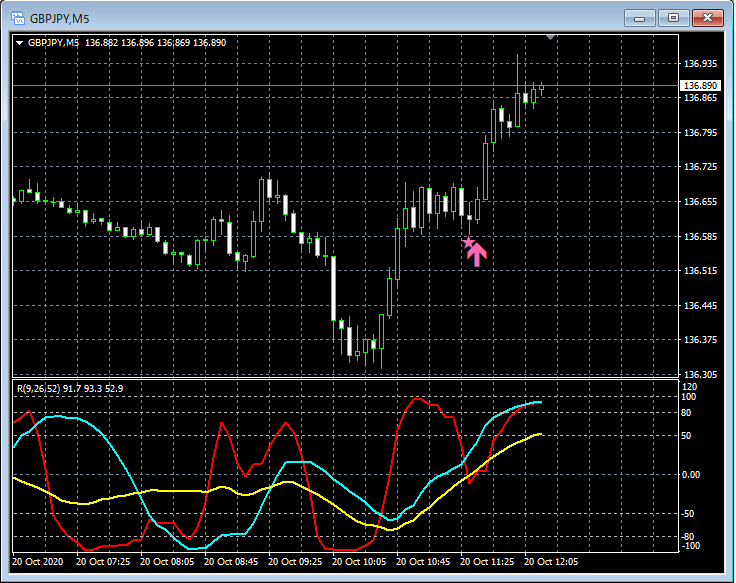The width and height of the screenshot is (736, 583).
Task: Maximize the GBPJPY,M5 chart window
Action: click(673, 18)
